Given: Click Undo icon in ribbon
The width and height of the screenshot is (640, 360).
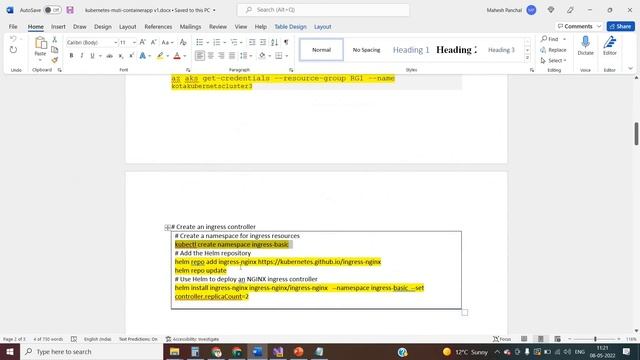Looking at the screenshot, I should pyautogui.click(x=13, y=39).
